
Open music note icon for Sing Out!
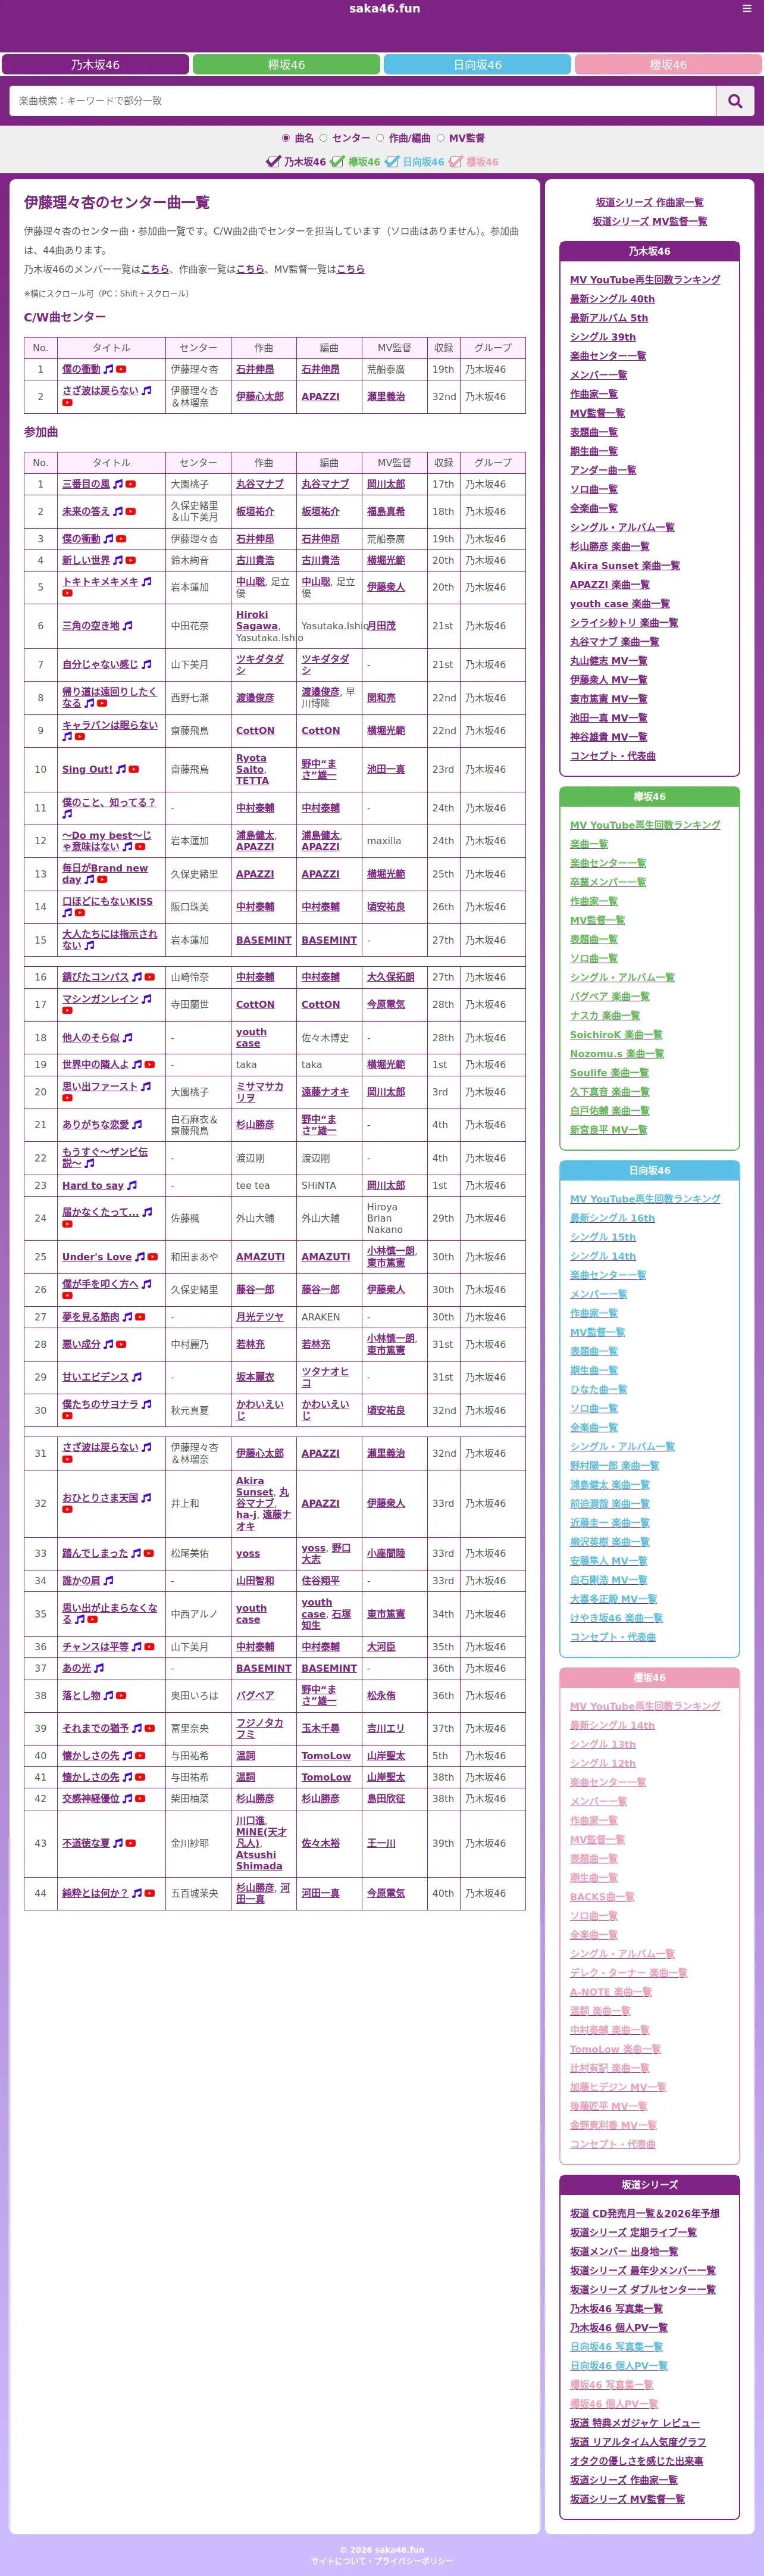pos(121,769)
